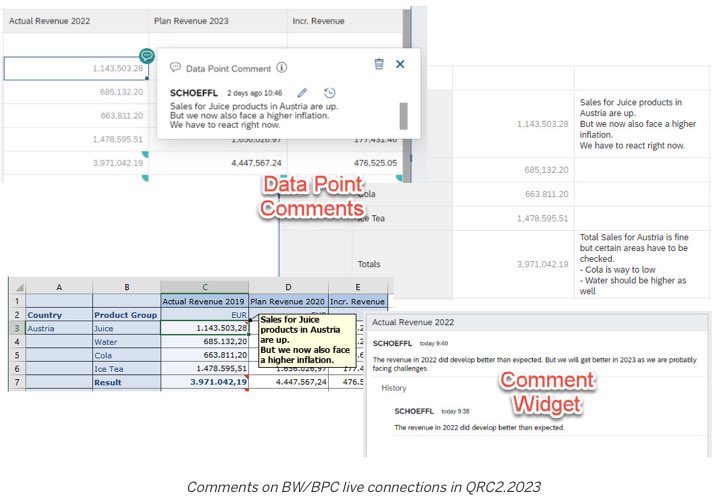Screen dimensions: 717x502
Task: Select Excel column C header
Action: [x=205, y=287]
